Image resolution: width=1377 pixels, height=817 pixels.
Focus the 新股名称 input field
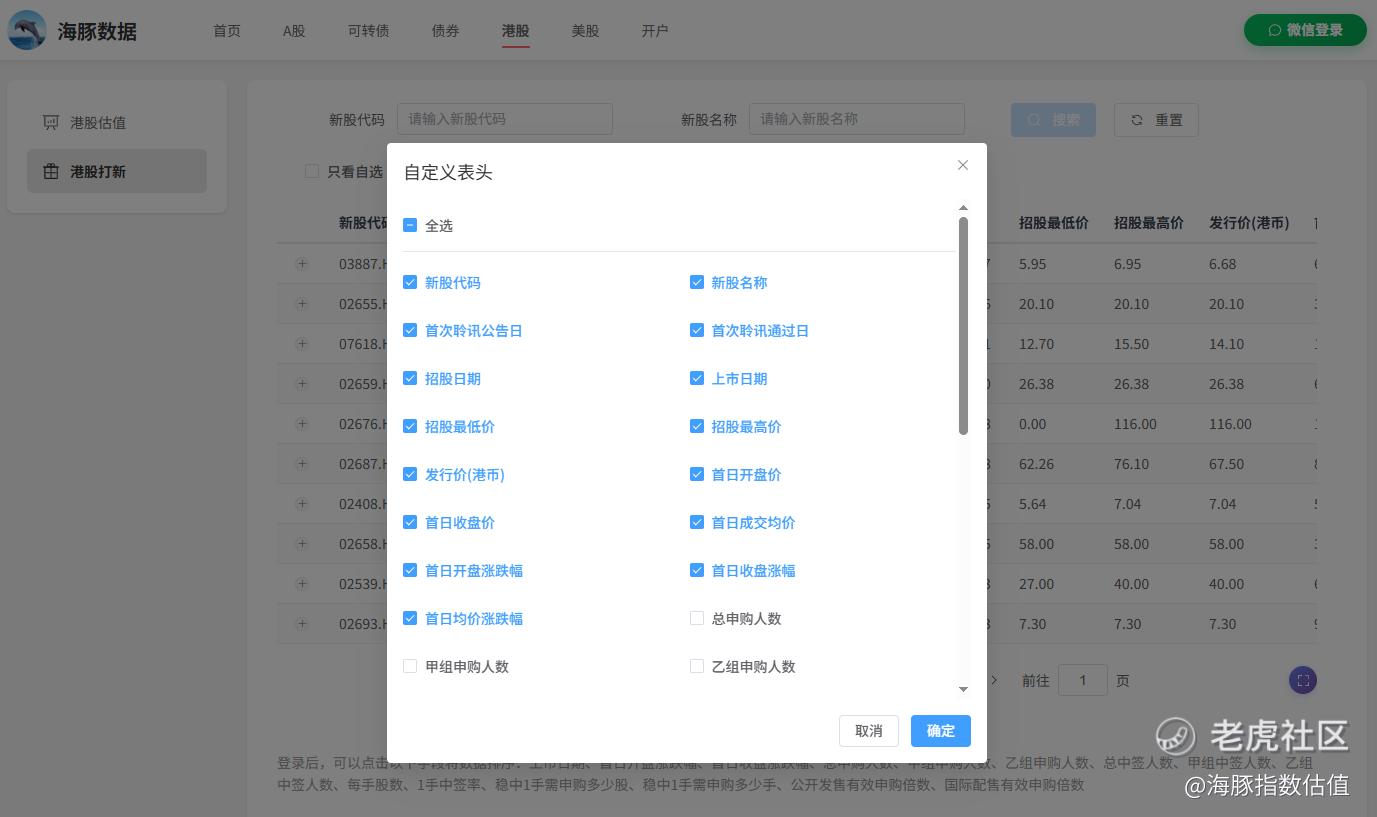857,119
